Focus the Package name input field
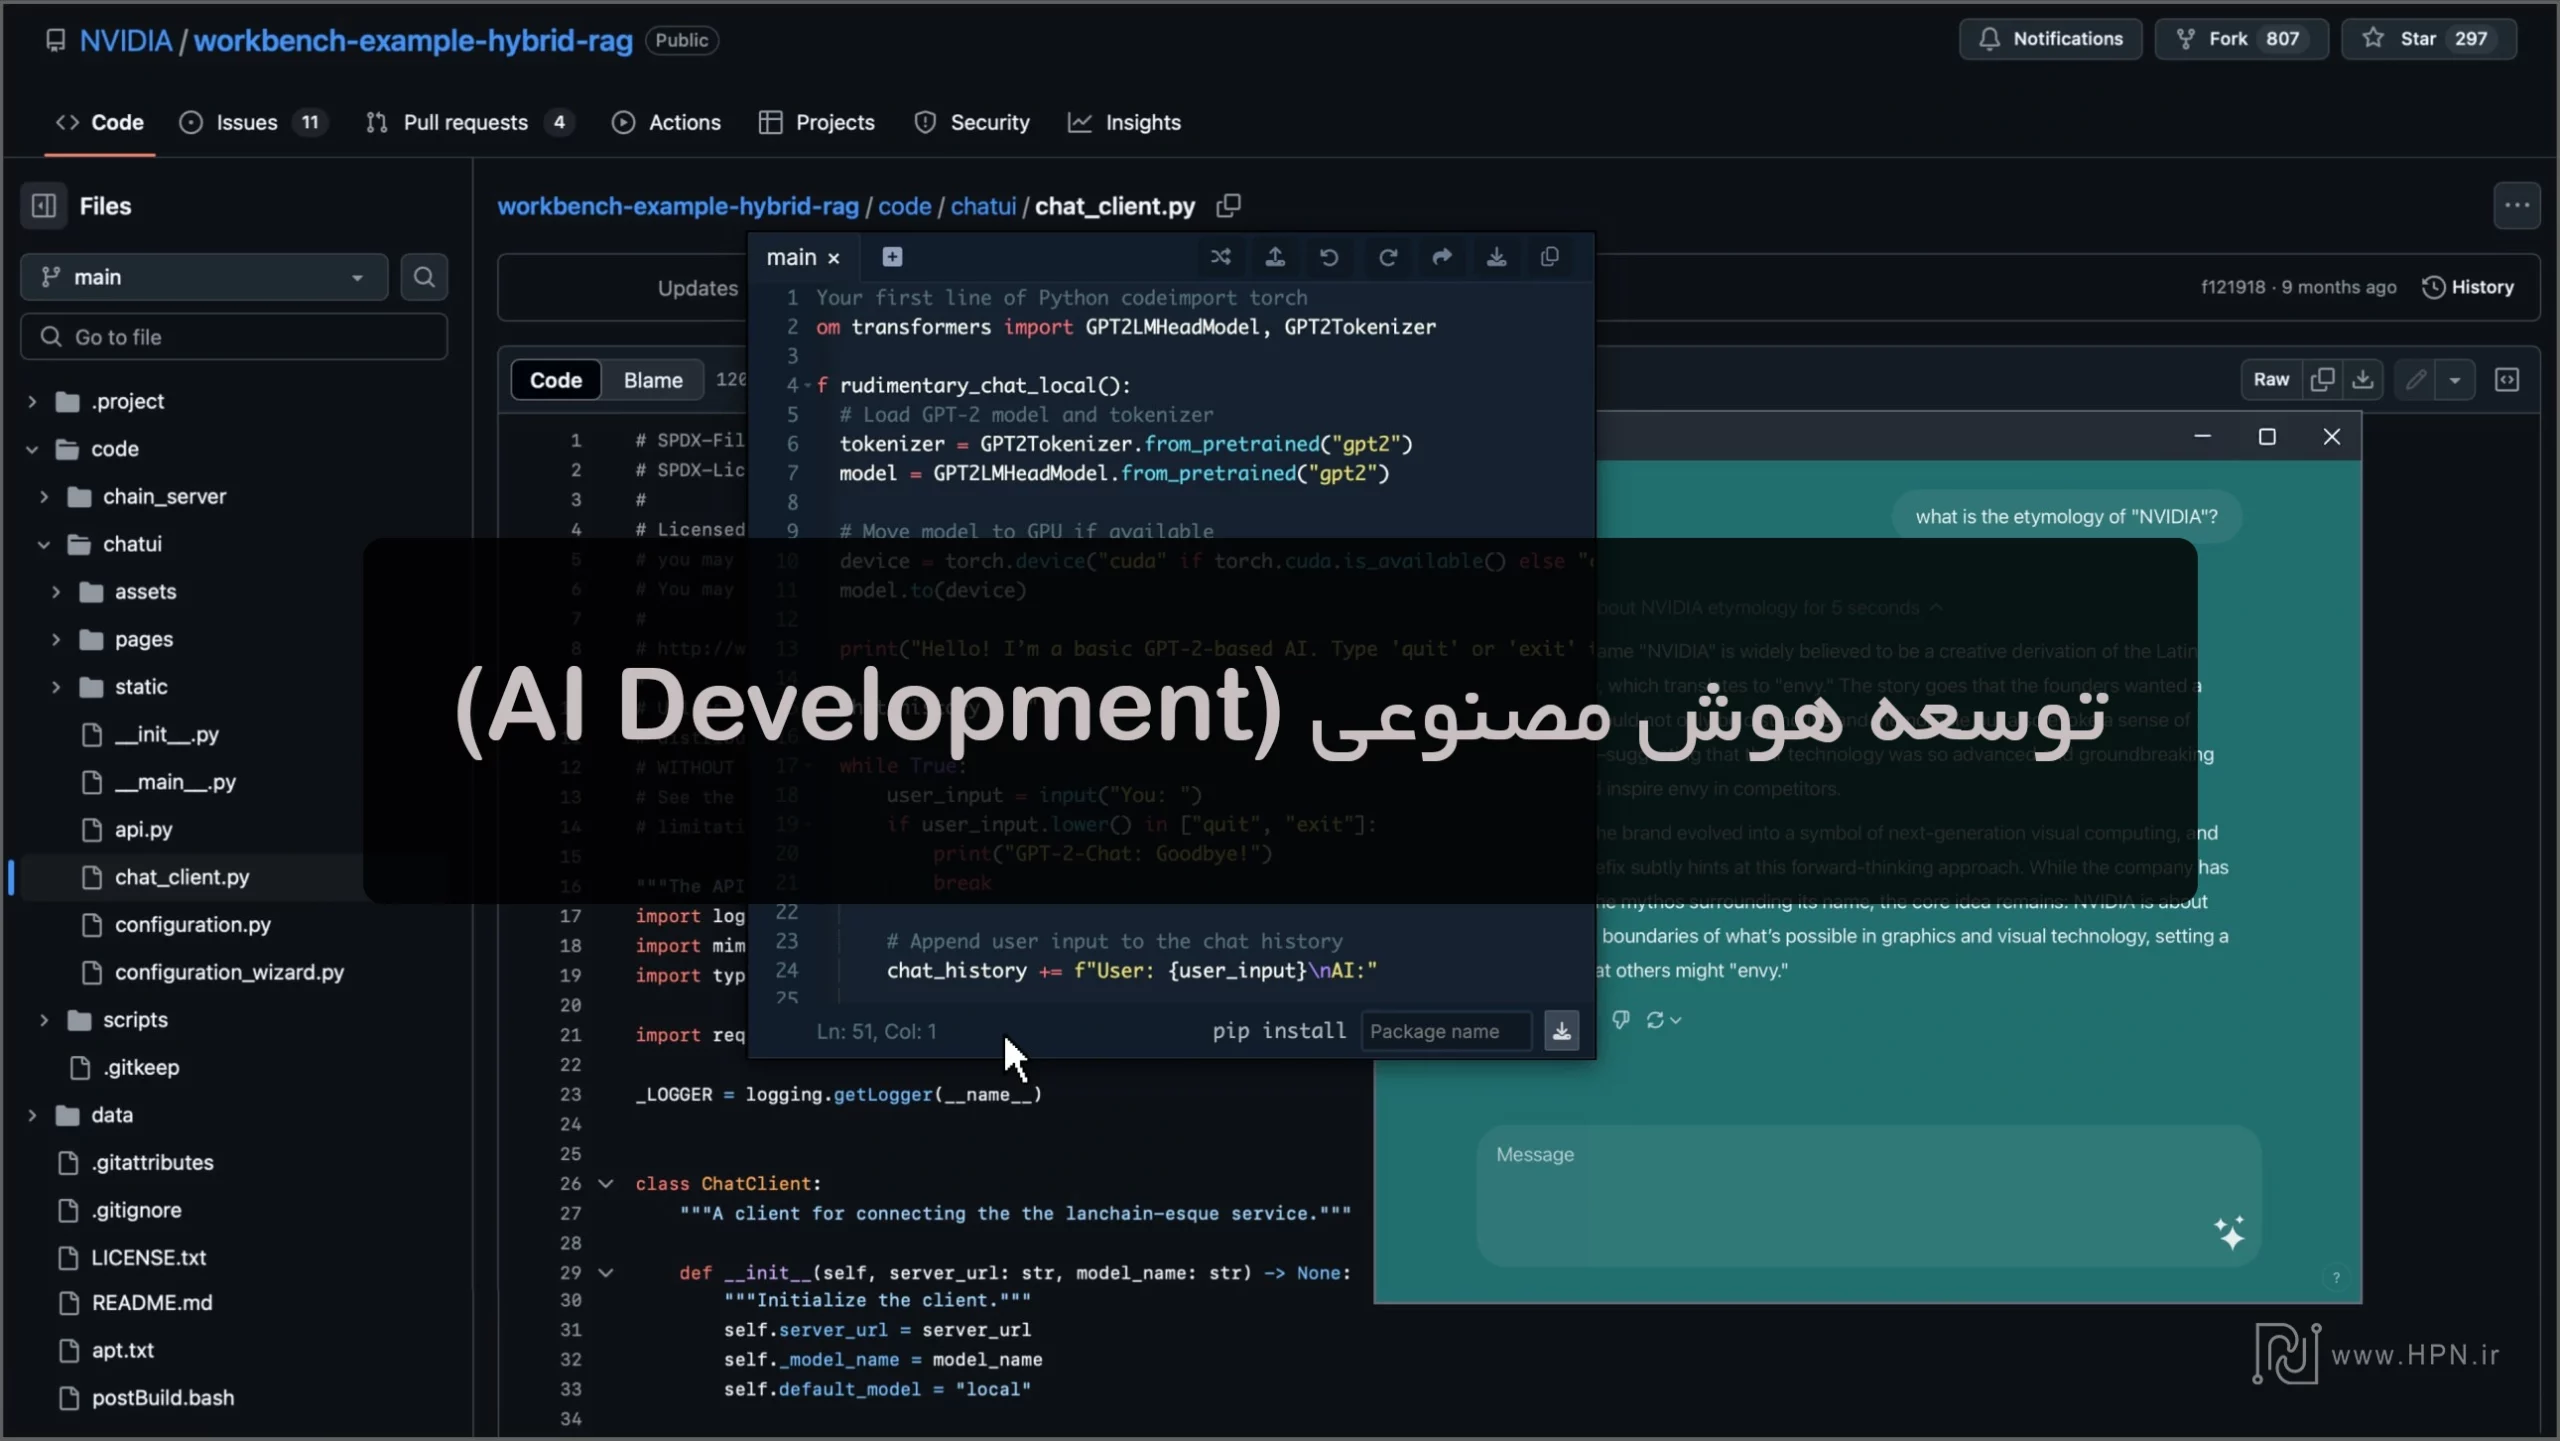This screenshot has width=2560, height=1441. [x=1446, y=1031]
